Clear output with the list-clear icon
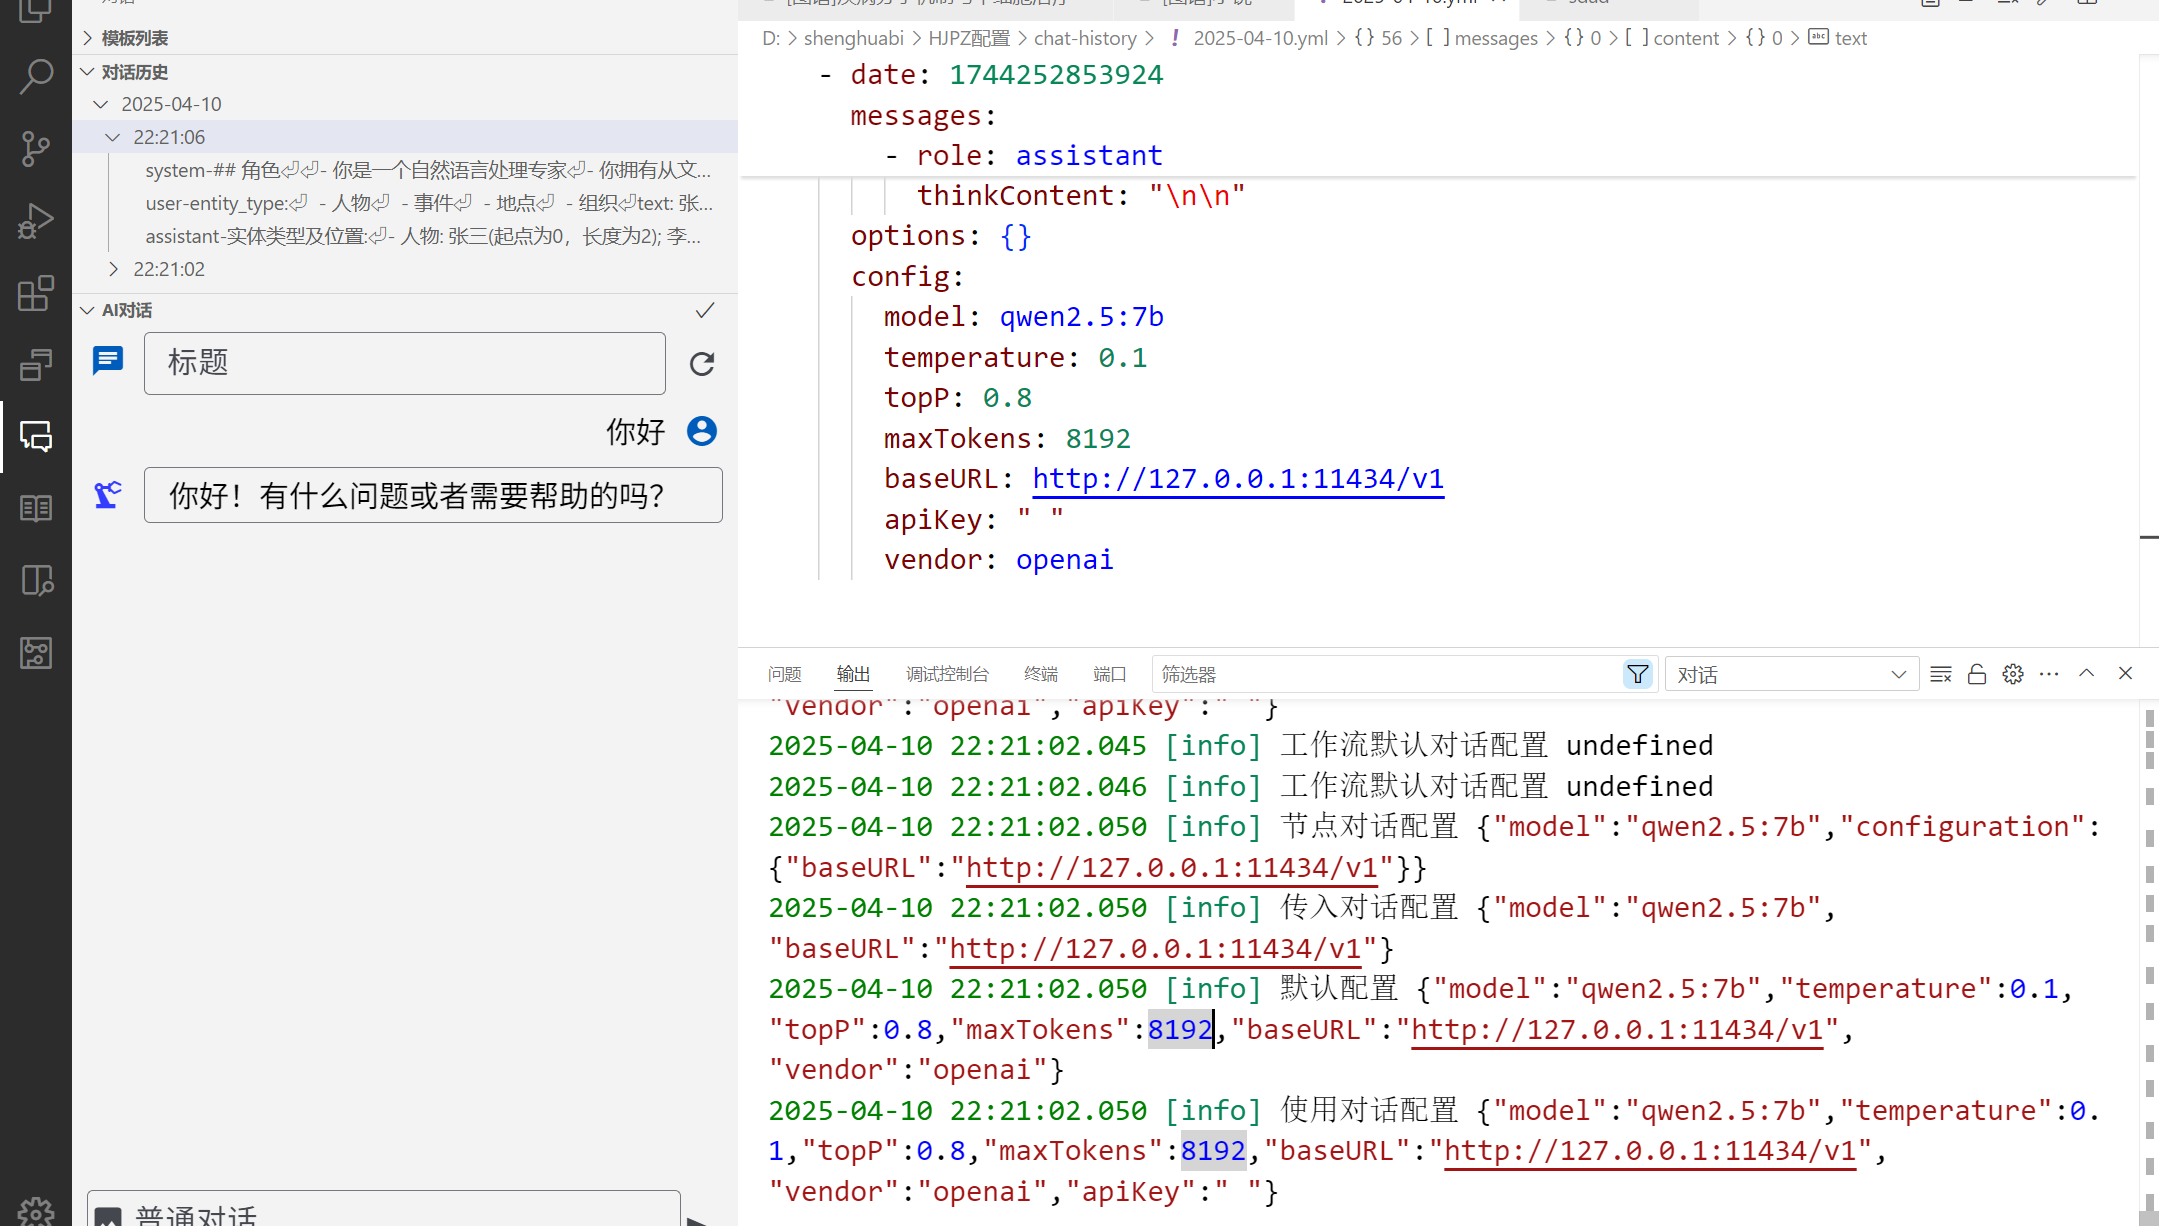Screen dimensions: 2159x1226 1941,675
